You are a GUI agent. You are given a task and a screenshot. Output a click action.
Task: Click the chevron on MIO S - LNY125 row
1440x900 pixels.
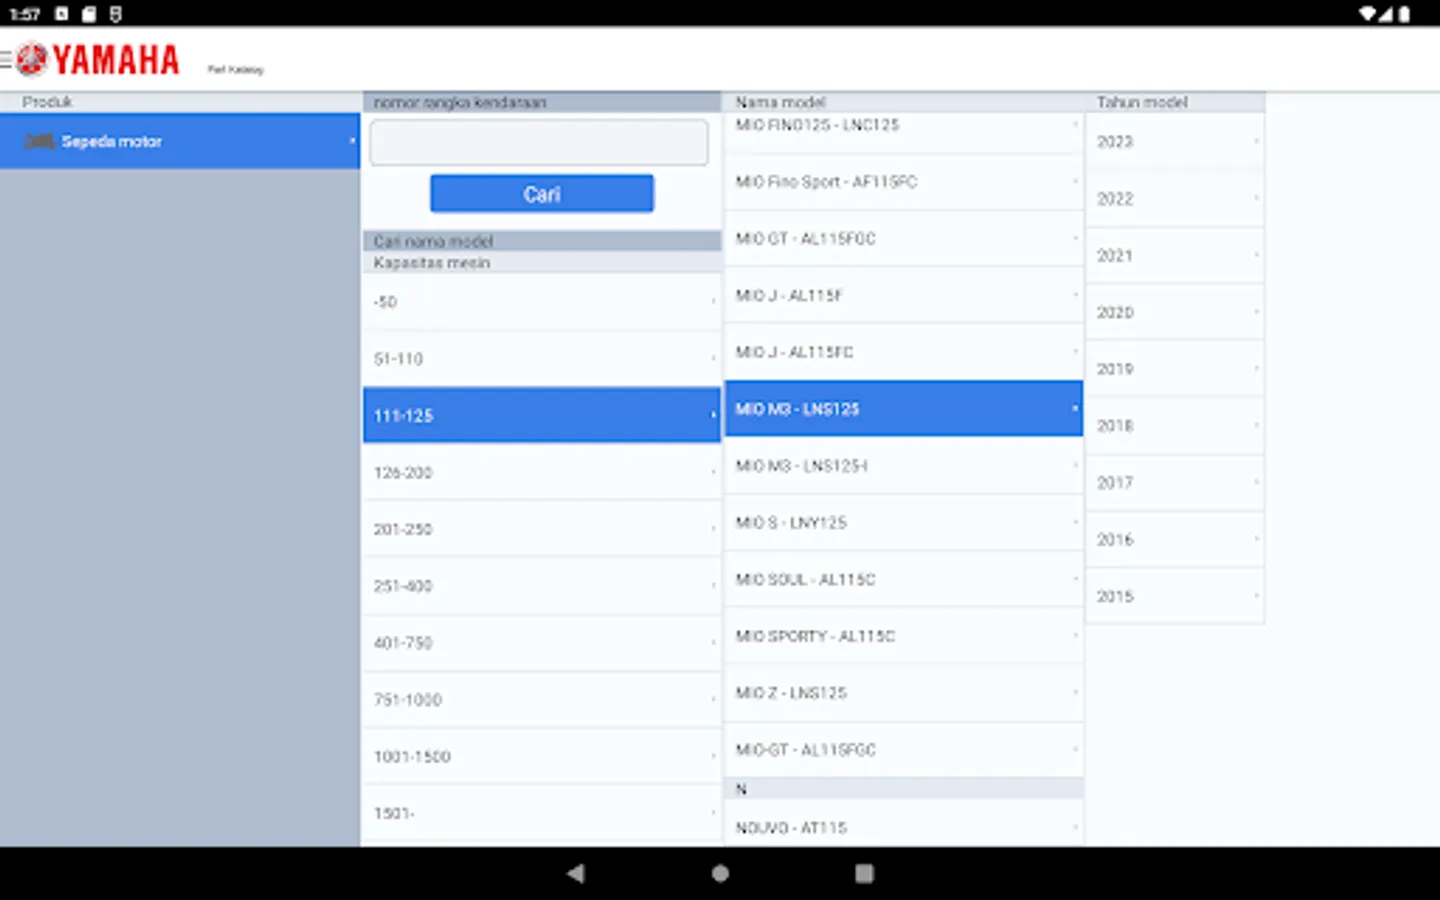[1075, 522]
